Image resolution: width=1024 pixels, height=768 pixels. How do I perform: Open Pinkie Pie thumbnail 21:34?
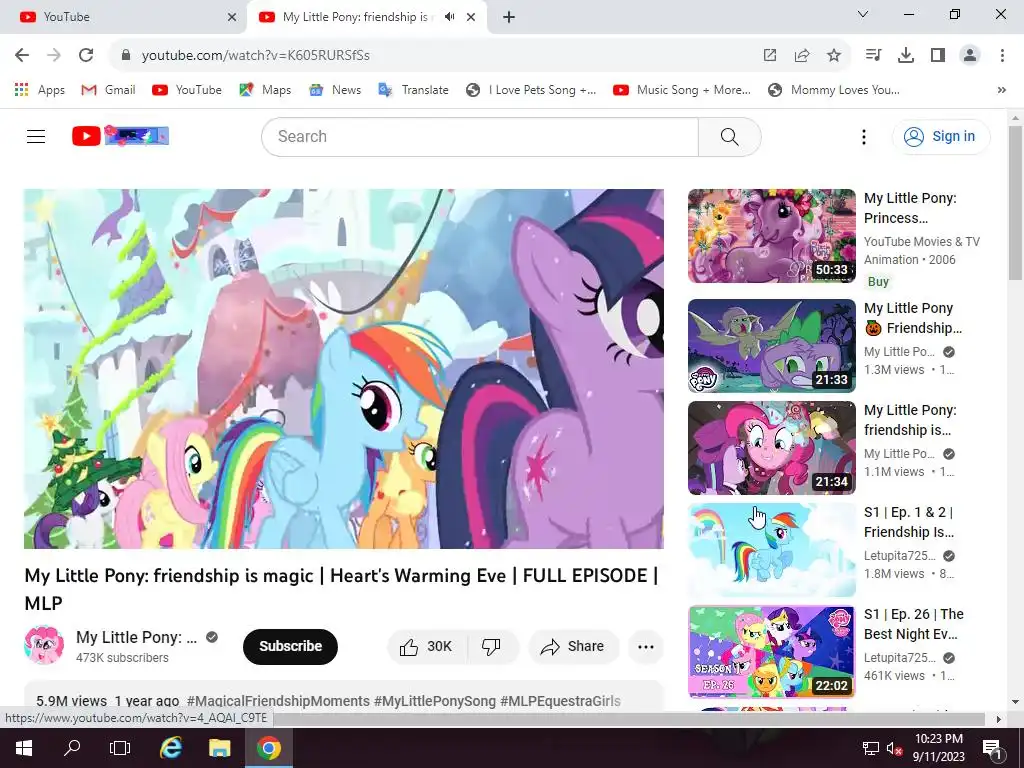[772, 448]
